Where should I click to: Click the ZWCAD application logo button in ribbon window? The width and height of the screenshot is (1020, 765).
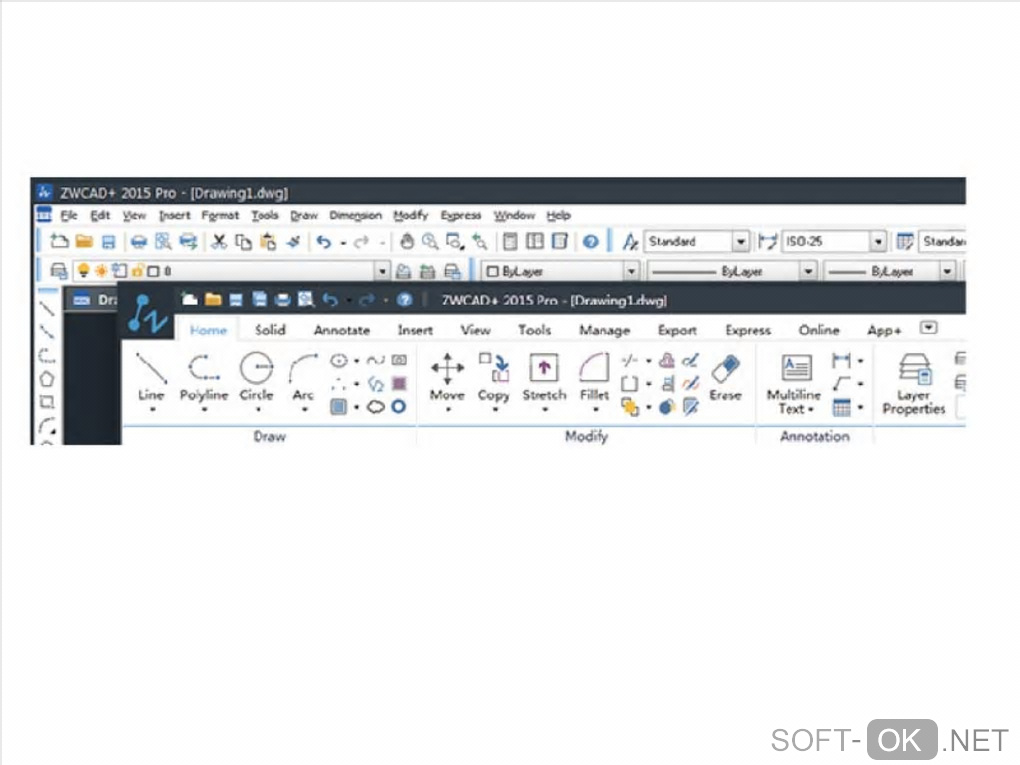pos(148,313)
